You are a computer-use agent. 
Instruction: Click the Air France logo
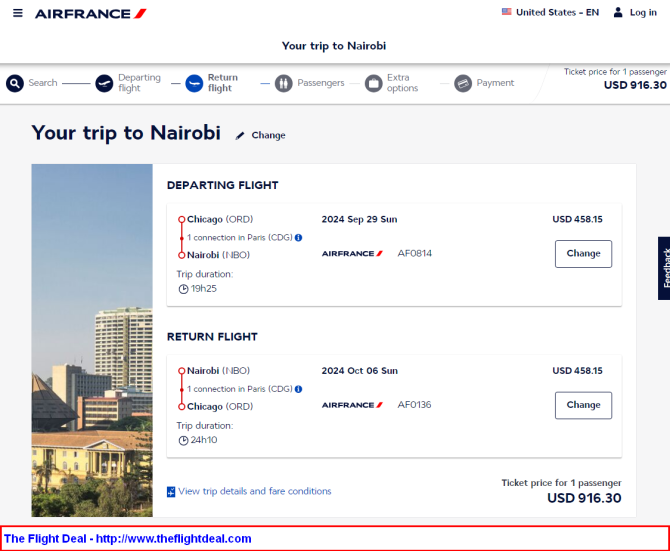click(x=91, y=14)
